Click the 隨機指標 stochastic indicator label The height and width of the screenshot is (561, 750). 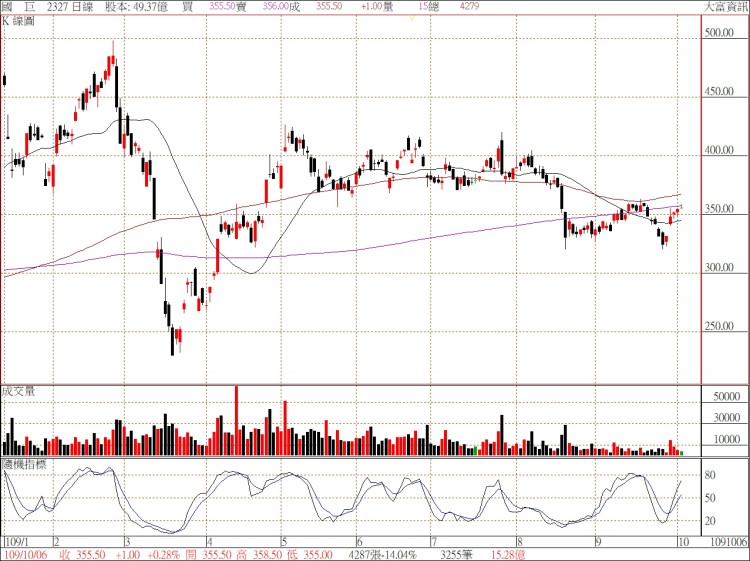[x=24, y=465]
